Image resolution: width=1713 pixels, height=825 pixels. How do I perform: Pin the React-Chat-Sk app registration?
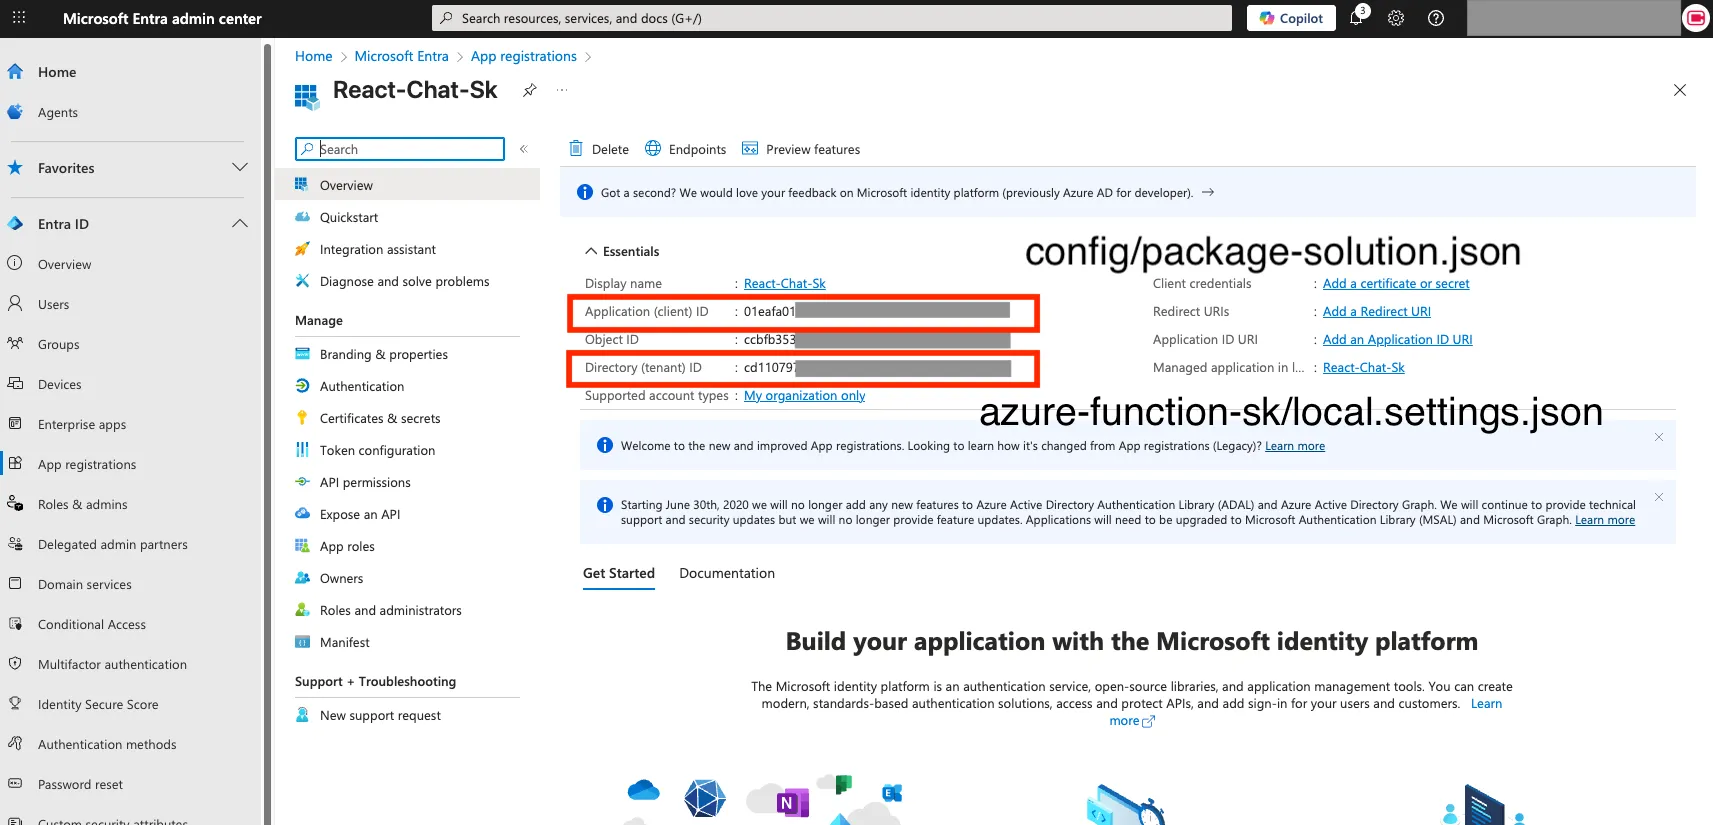(530, 90)
